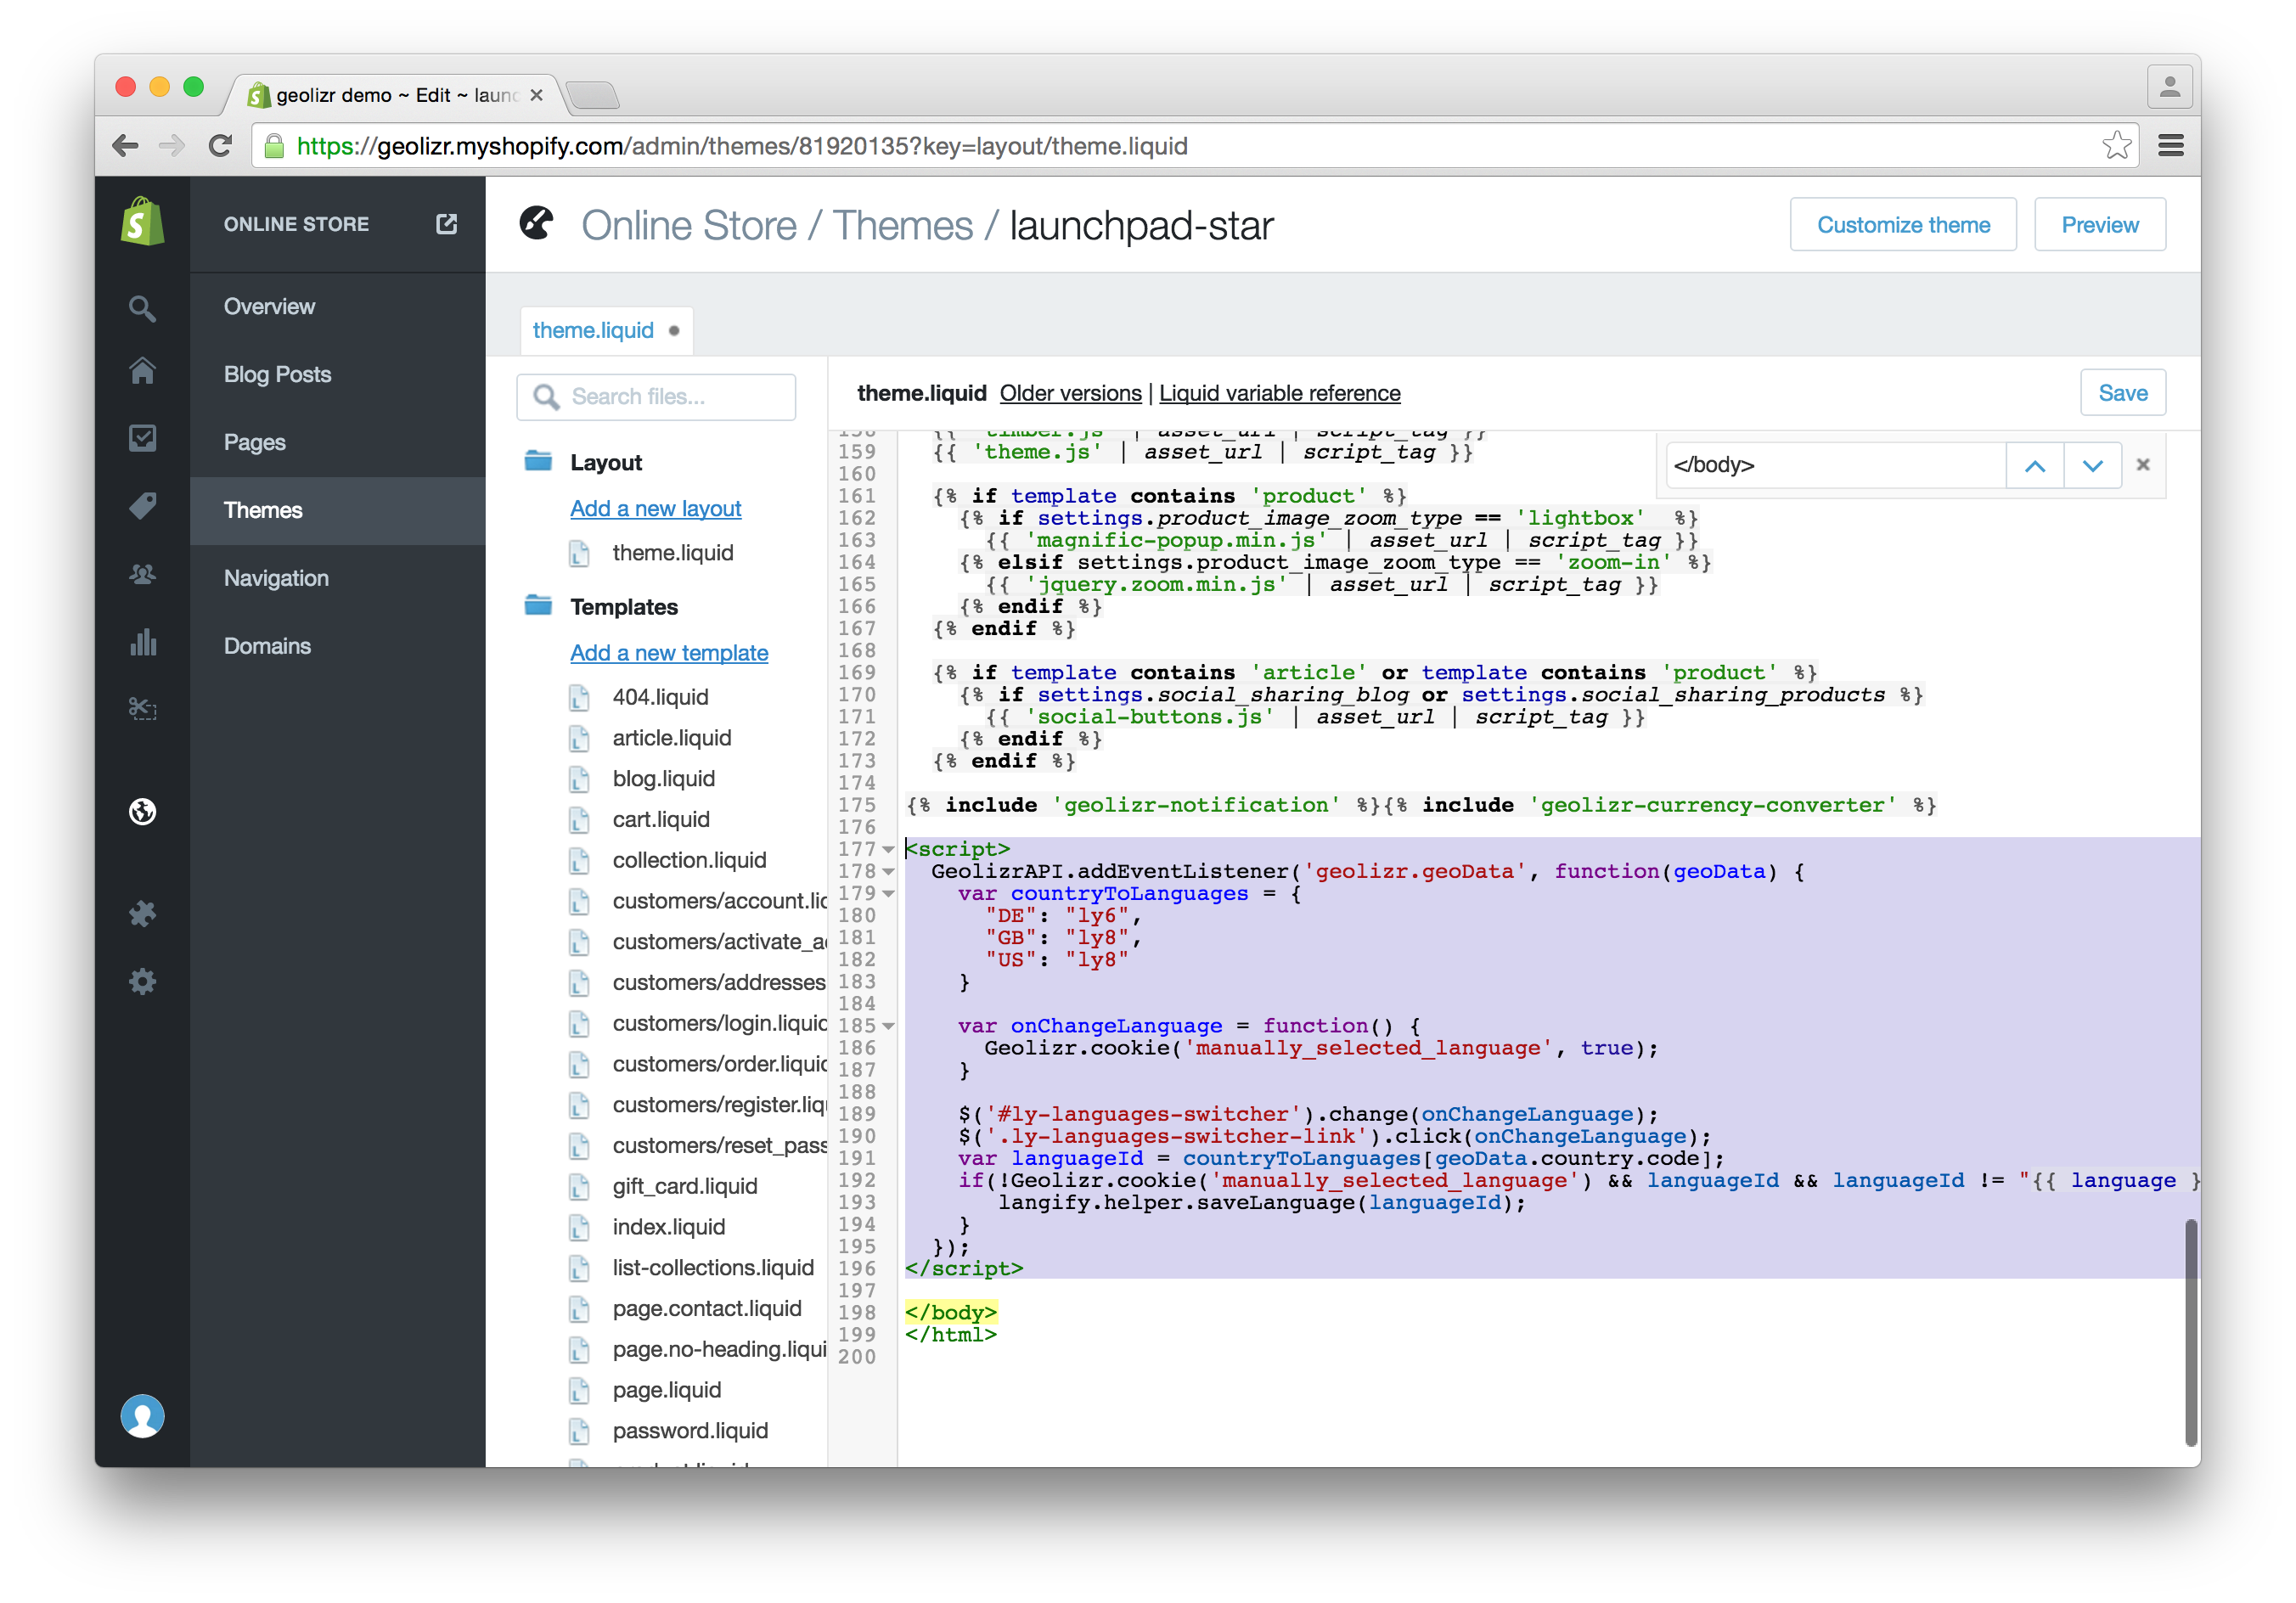Go to the Home house icon

[x=142, y=372]
